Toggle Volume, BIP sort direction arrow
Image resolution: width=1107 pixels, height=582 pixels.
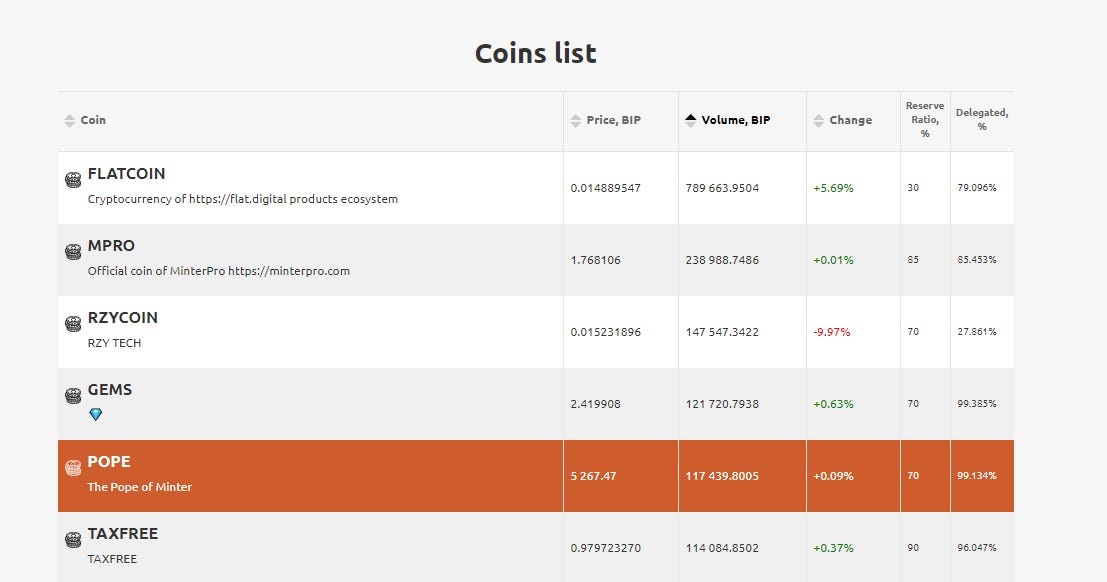690,121
